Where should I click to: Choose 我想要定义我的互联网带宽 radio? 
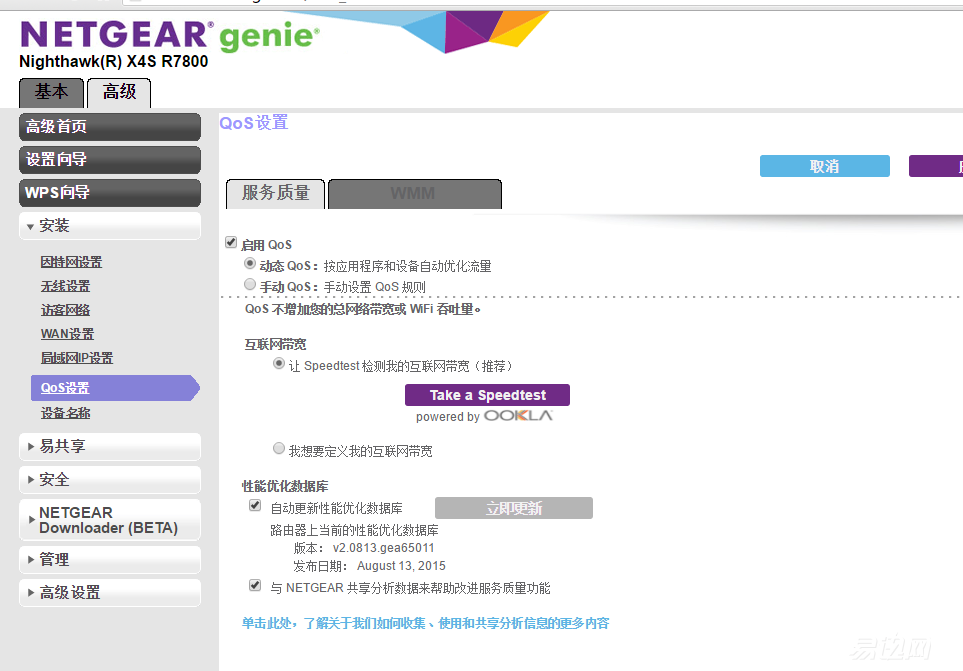pos(279,449)
